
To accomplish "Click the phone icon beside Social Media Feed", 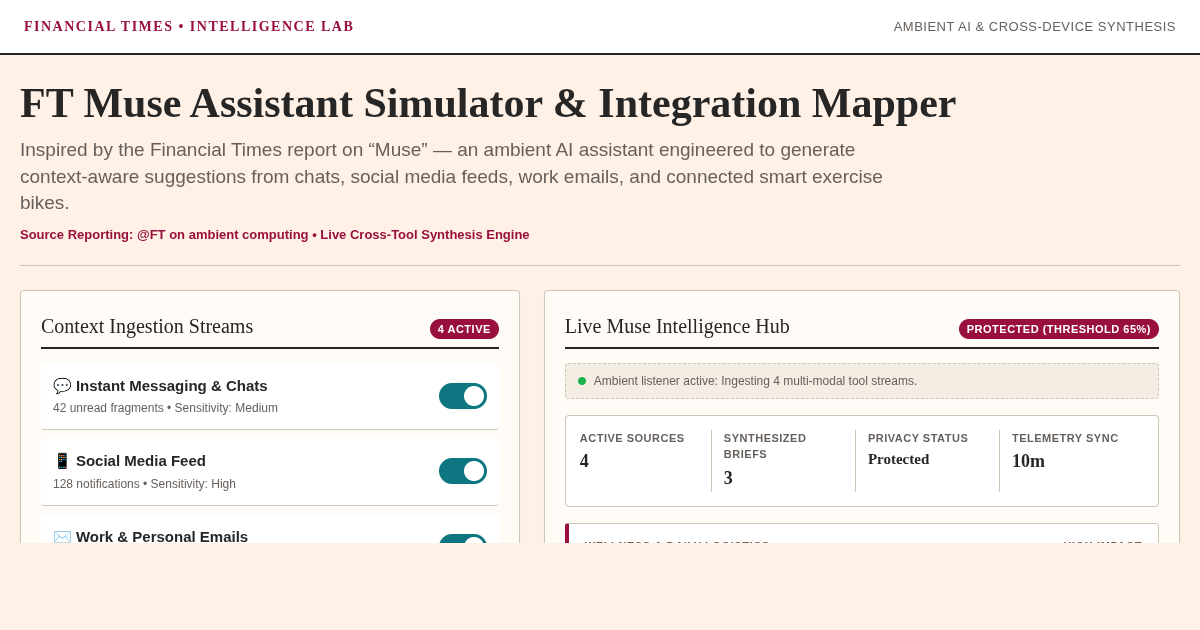I will 62,461.
